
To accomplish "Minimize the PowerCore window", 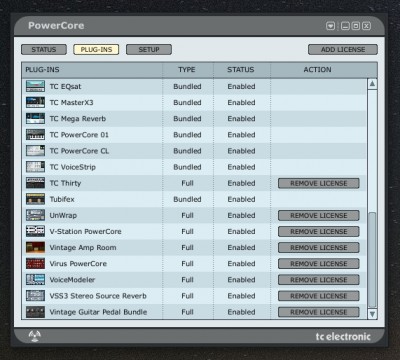I will (x=345, y=26).
